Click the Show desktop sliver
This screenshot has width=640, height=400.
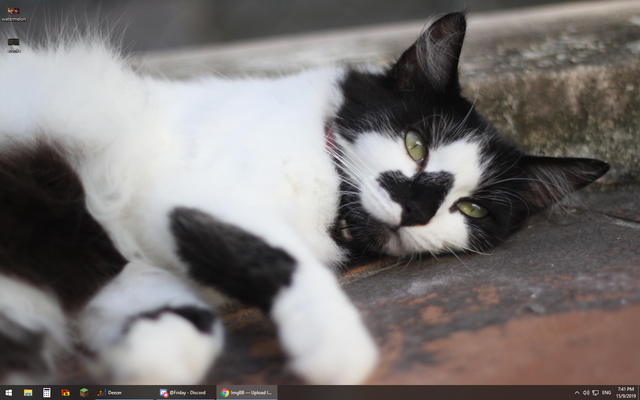pos(638,393)
